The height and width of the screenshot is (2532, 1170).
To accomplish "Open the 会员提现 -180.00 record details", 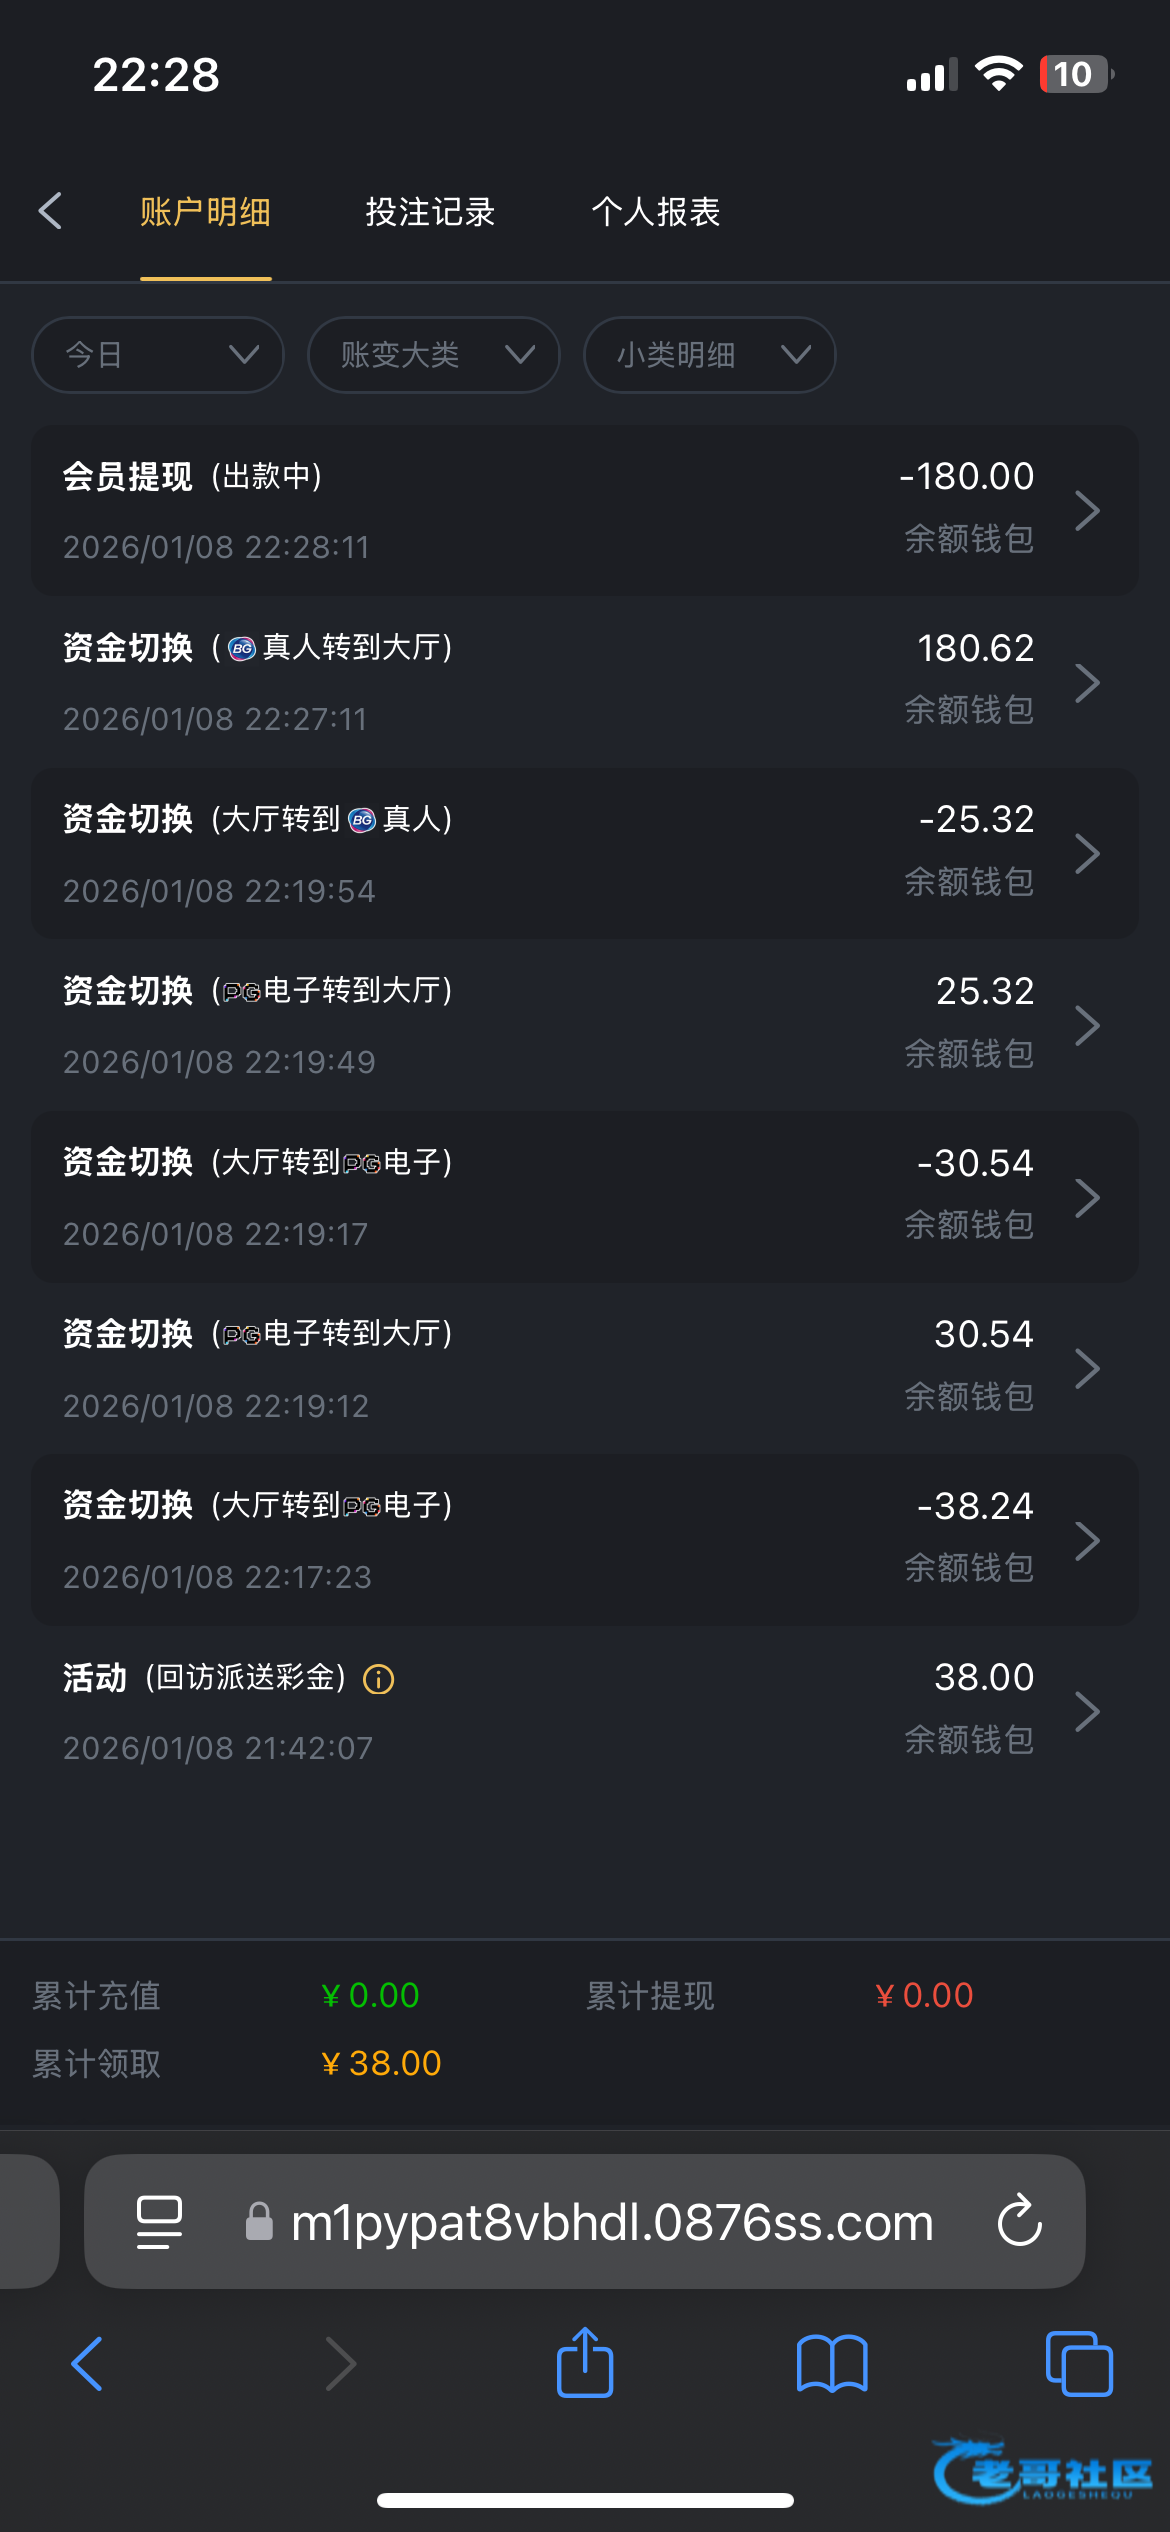I will point(584,511).
